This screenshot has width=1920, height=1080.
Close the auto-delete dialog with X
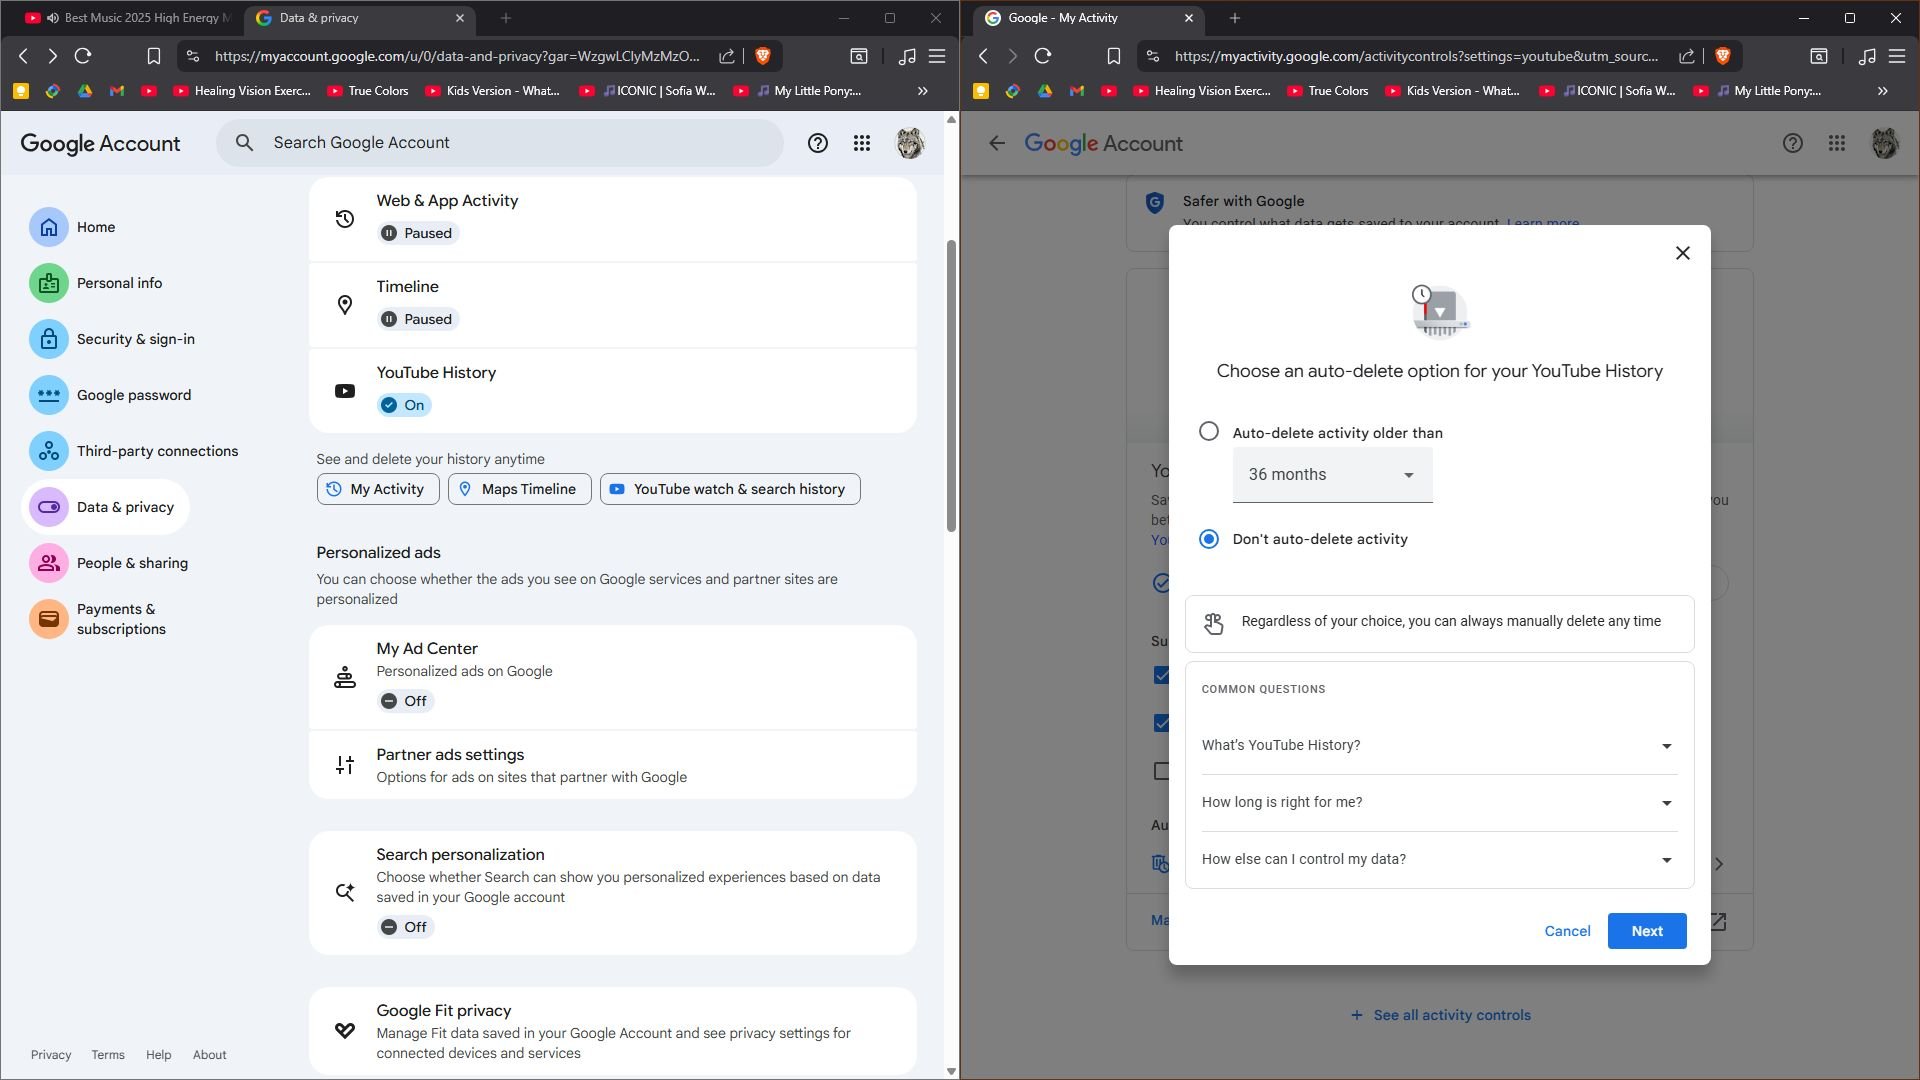click(1683, 253)
